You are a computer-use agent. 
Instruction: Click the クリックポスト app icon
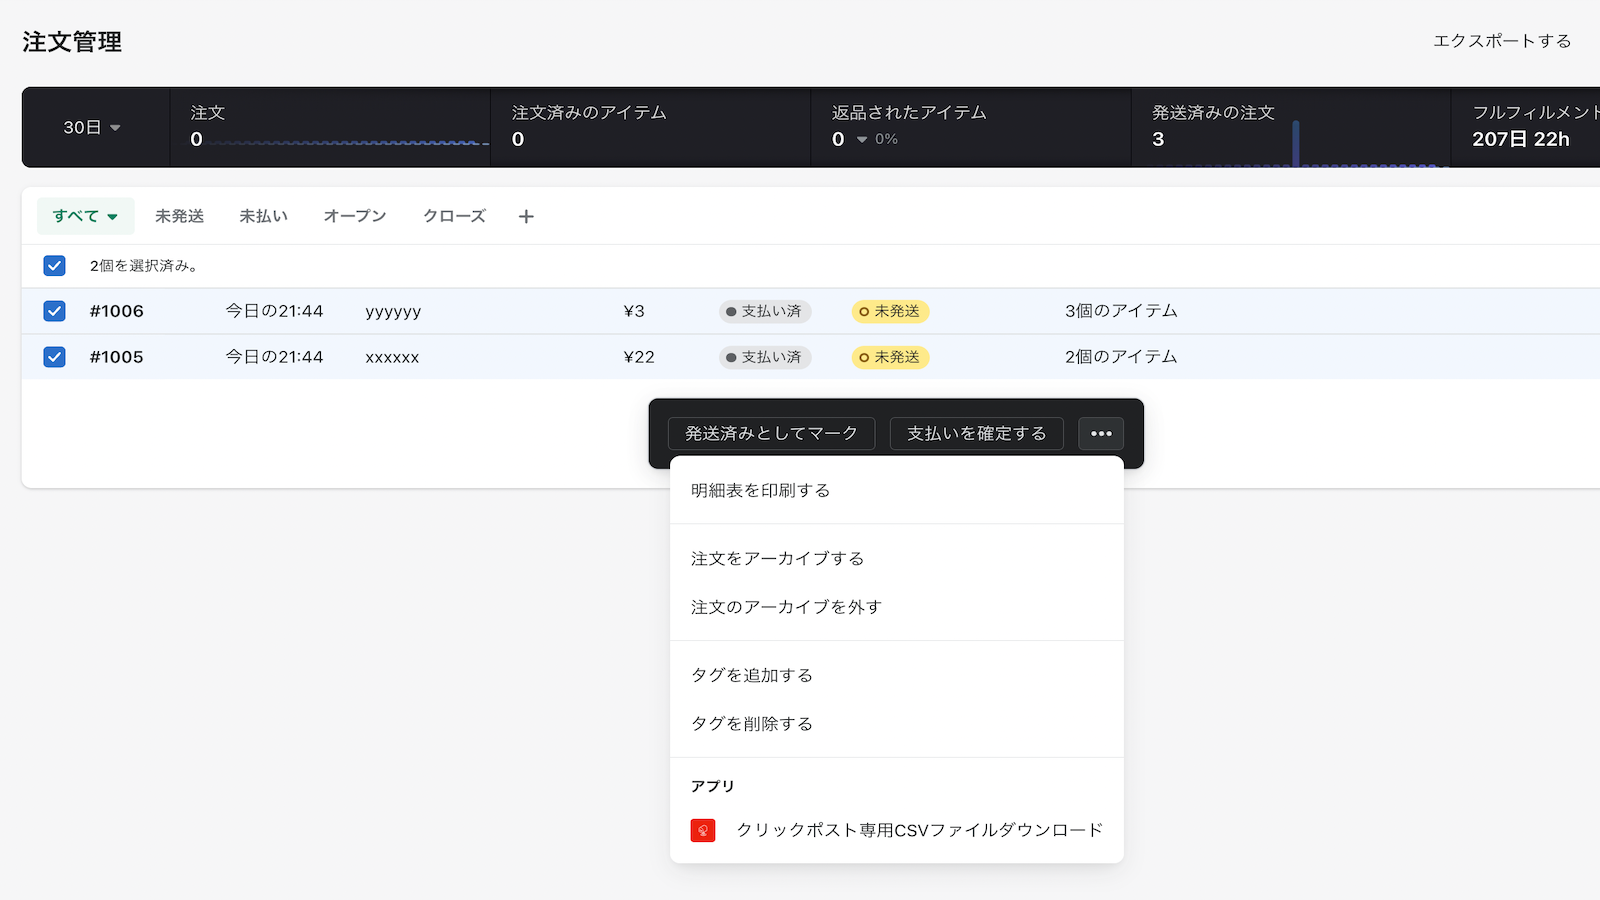(703, 829)
